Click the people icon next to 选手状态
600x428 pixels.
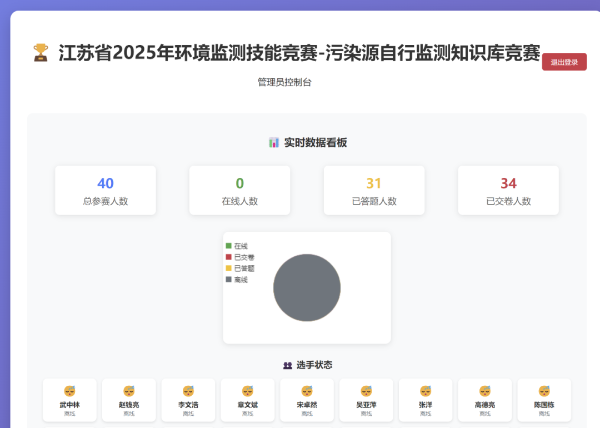288,365
